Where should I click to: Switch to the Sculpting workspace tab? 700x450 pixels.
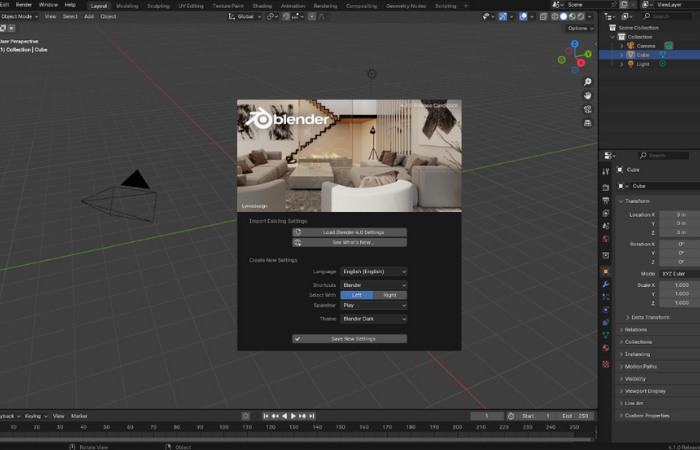coord(158,5)
